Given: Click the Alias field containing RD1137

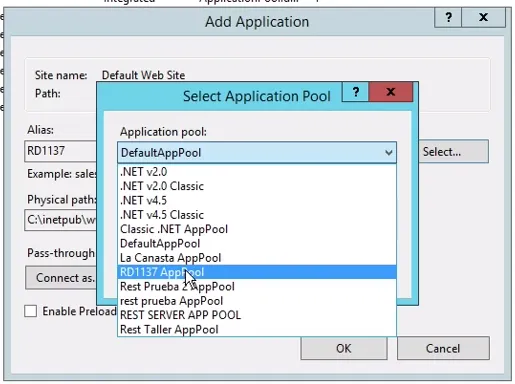Looking at the screenshot, I should point(61,151).
